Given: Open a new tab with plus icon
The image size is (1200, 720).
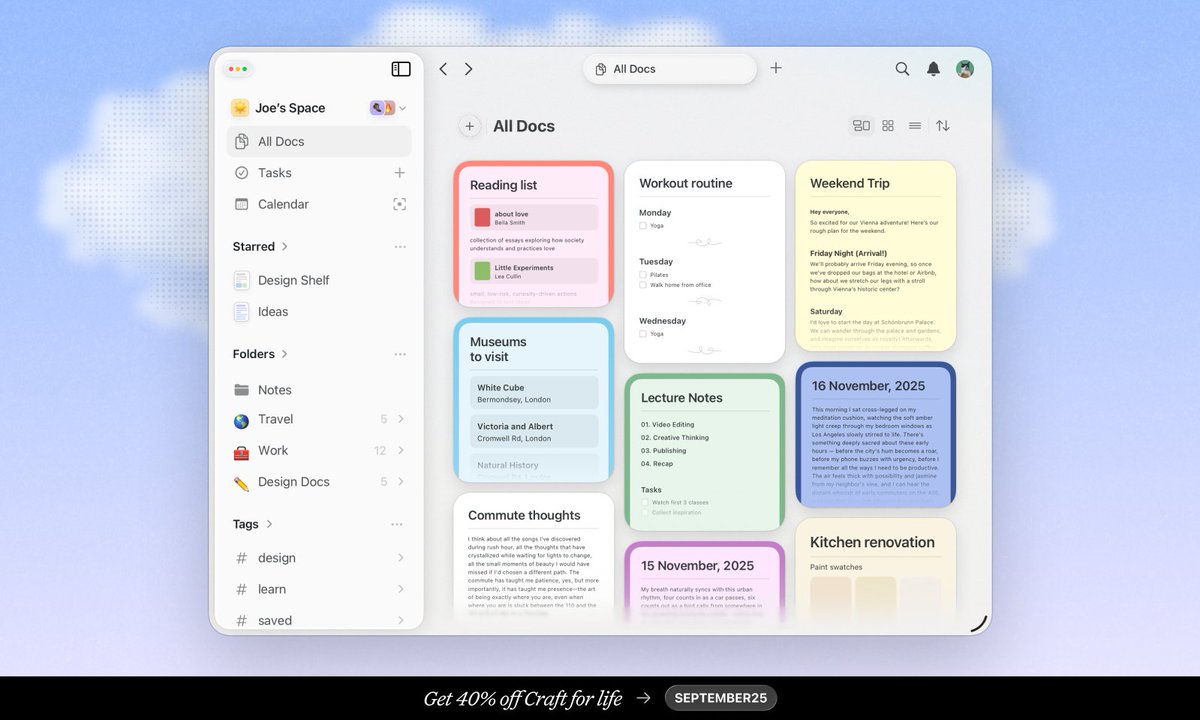Looking at the screenshot, I should (x=776, y=68).
